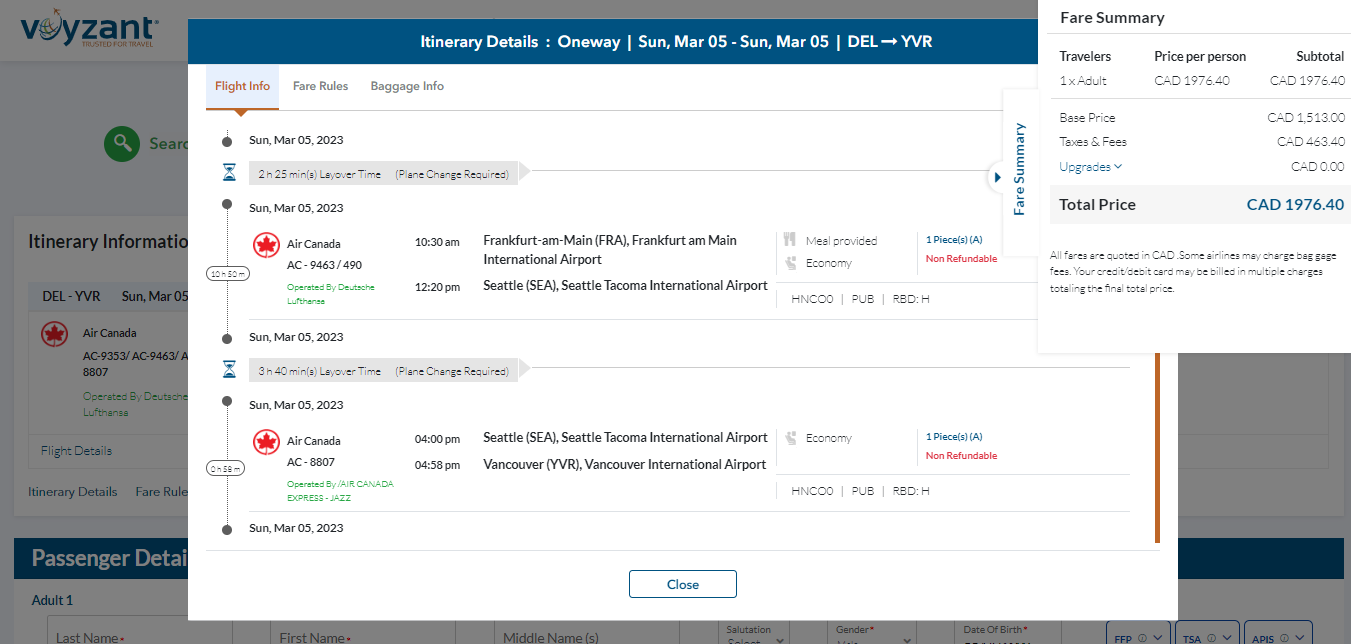1351x644 pixels.
Task: Click the 2 h 25 min layover hourglass icon
Action: coord(229,173)
